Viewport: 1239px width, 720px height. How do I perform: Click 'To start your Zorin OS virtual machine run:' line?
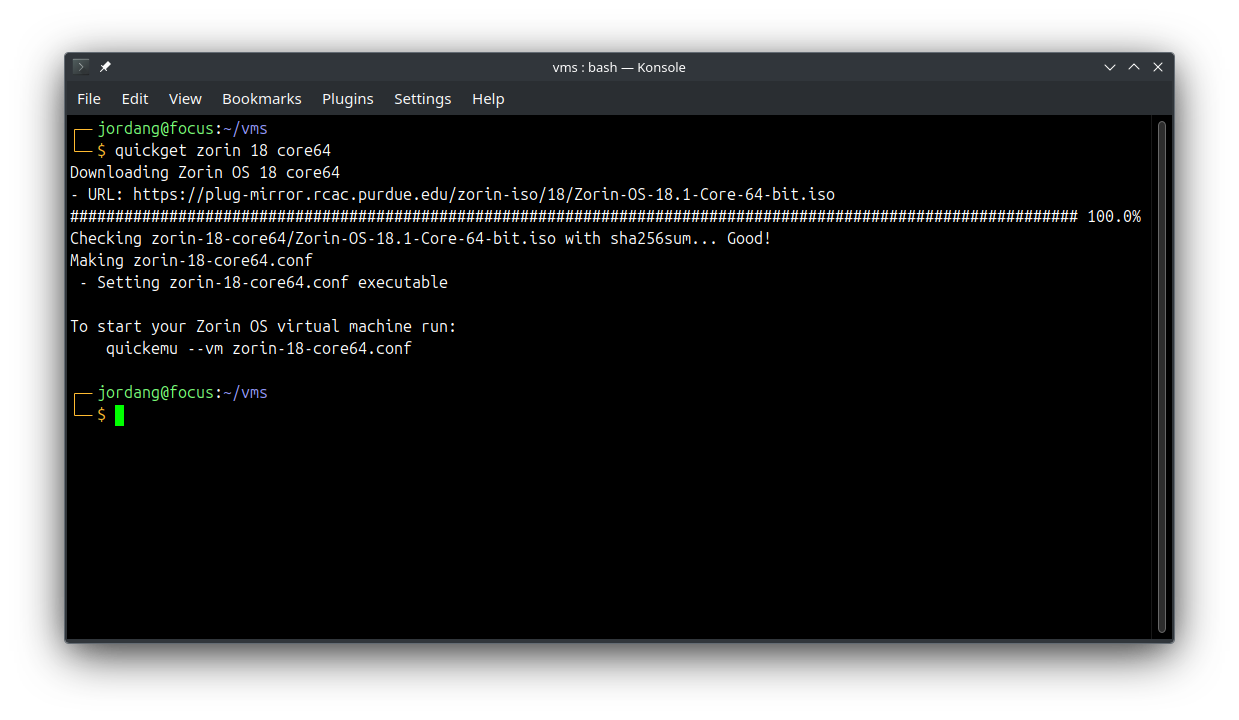pos(263,326)
